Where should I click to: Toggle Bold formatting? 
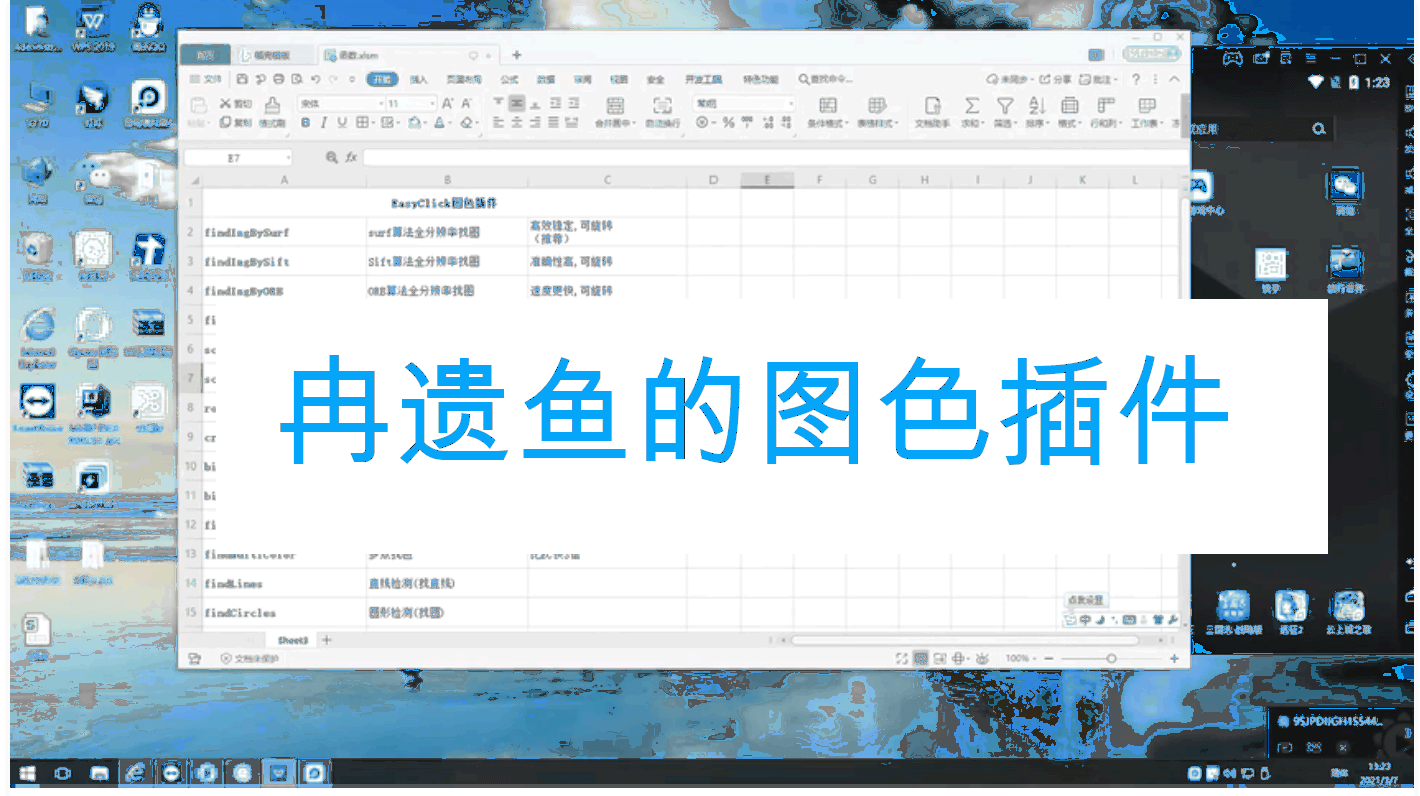tap(305, 123)
